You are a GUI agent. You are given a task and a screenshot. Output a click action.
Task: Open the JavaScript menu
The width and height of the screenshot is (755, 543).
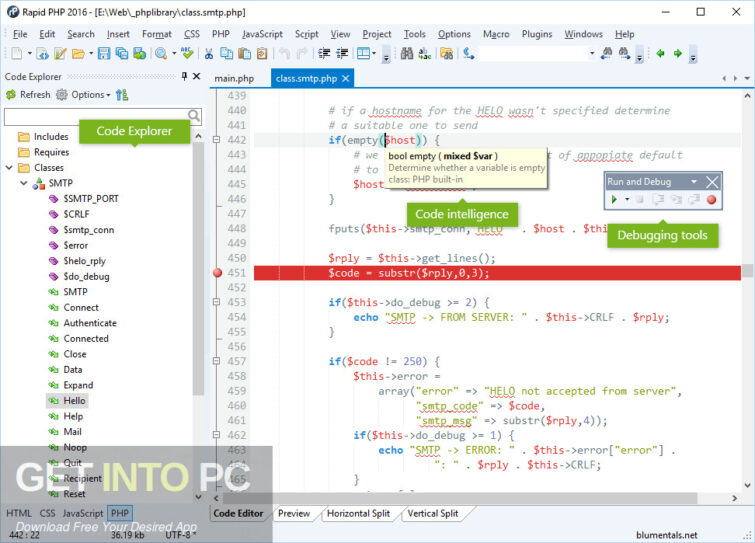pyautogui.click(x=262, y=34)
